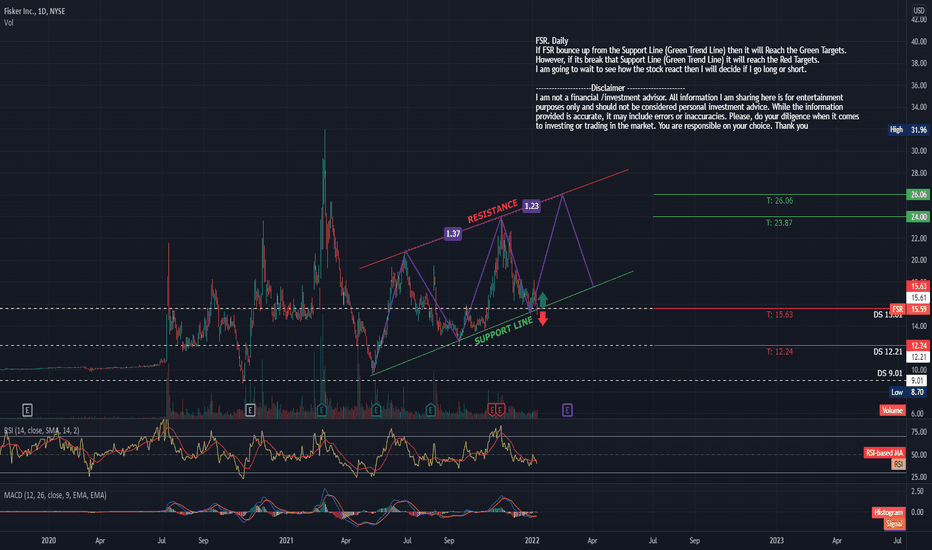Click the RSI-based MA label tag
The width and height of the screenshot is (932, 550).
[x=884, y=453]
